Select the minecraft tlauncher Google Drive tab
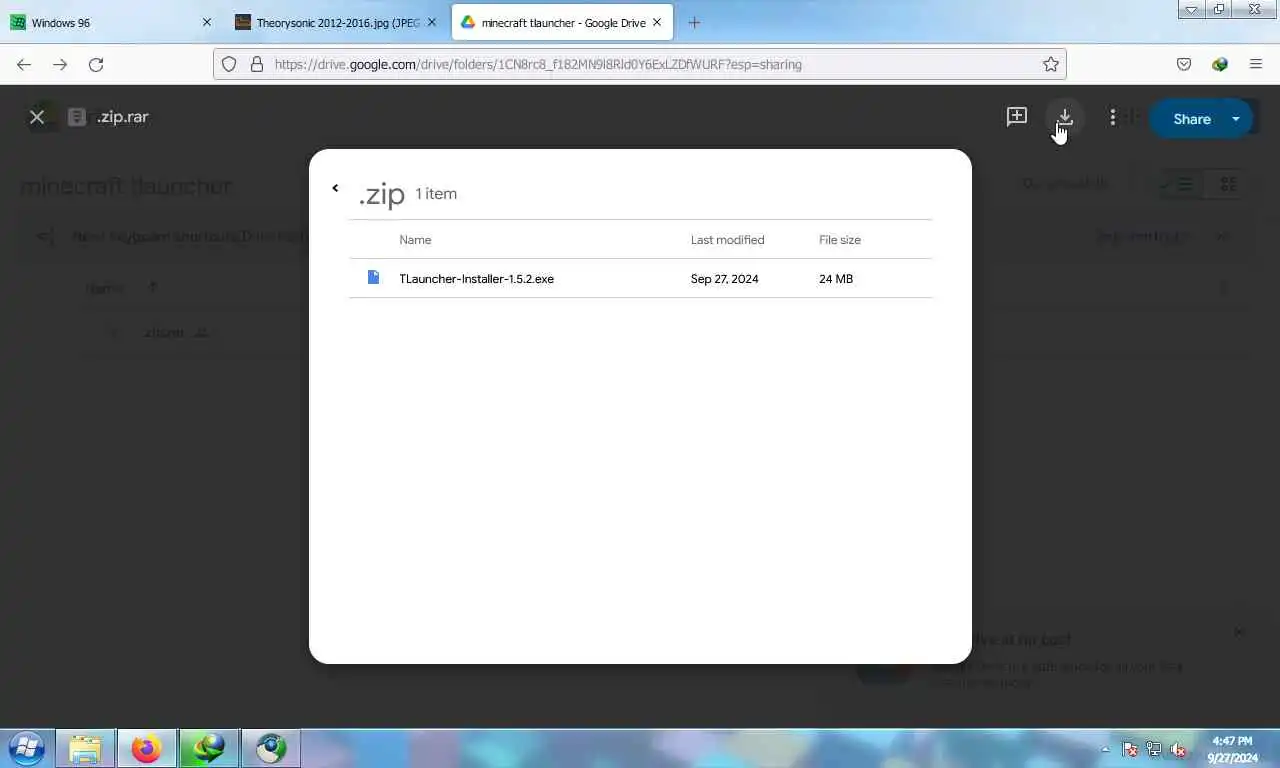1280x768 pixels. [562, 22]
